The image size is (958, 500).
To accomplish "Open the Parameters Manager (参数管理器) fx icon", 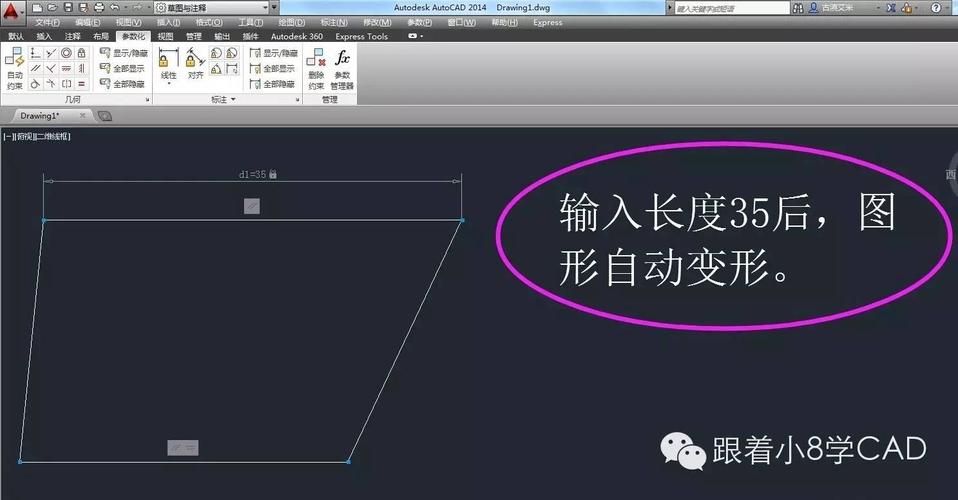I will tap(342, 69).
